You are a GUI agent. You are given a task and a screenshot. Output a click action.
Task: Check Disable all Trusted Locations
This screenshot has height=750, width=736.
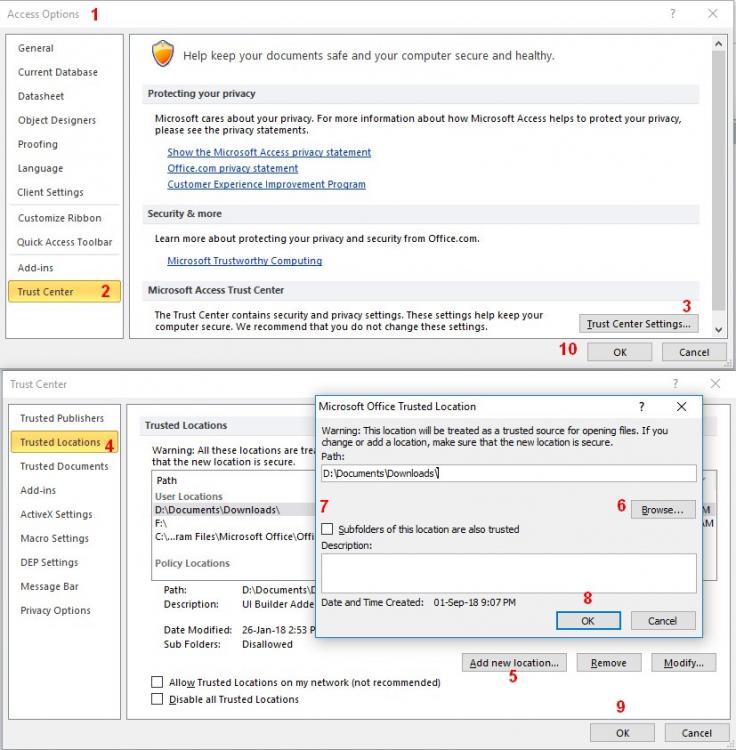click(157, 699)
